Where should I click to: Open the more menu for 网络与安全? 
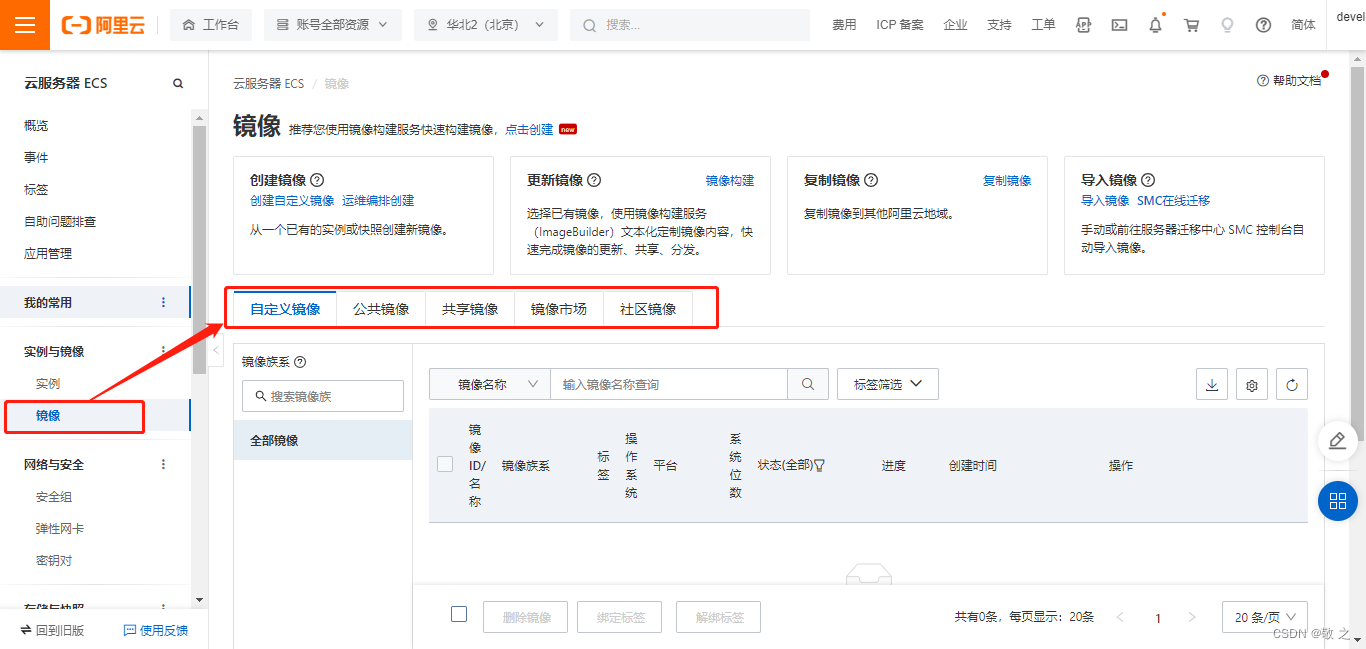164,464
